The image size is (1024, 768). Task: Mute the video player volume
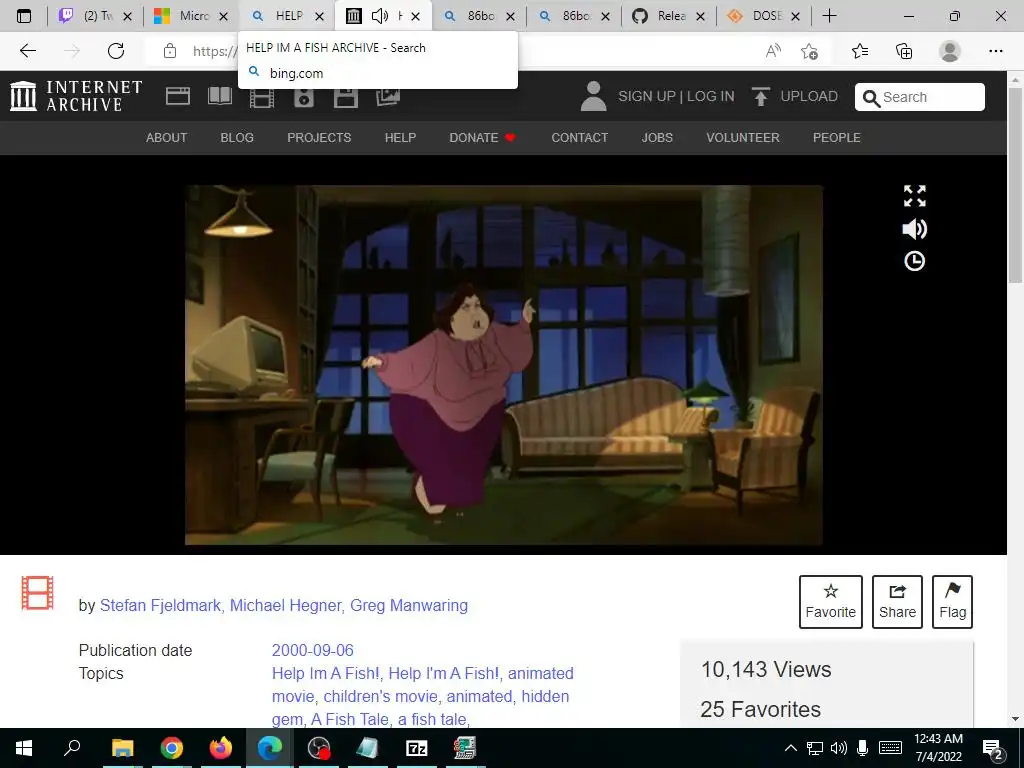pos(914,229)
